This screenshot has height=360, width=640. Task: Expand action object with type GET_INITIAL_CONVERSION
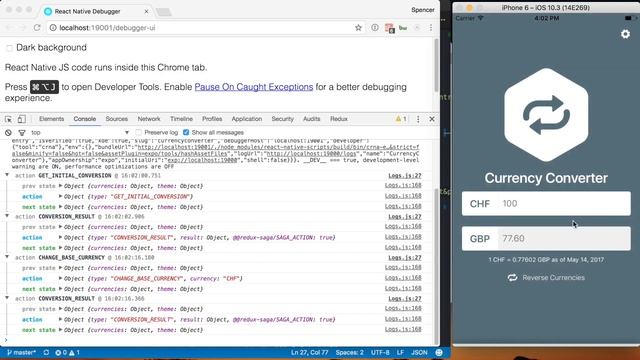click(60, 196)
